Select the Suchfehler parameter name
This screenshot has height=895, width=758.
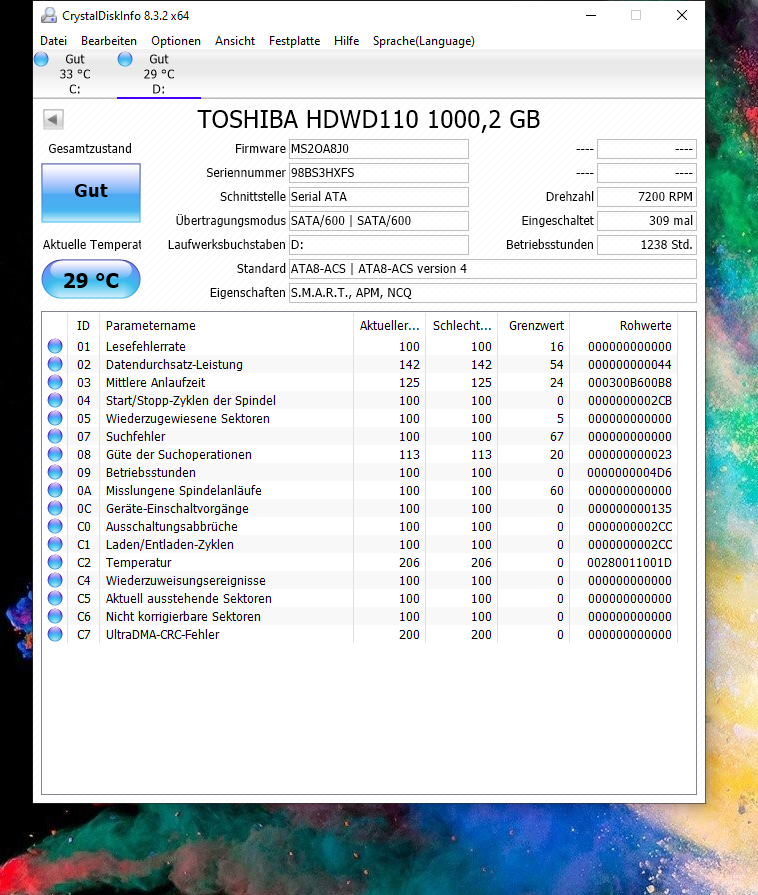tap(135, 437)
